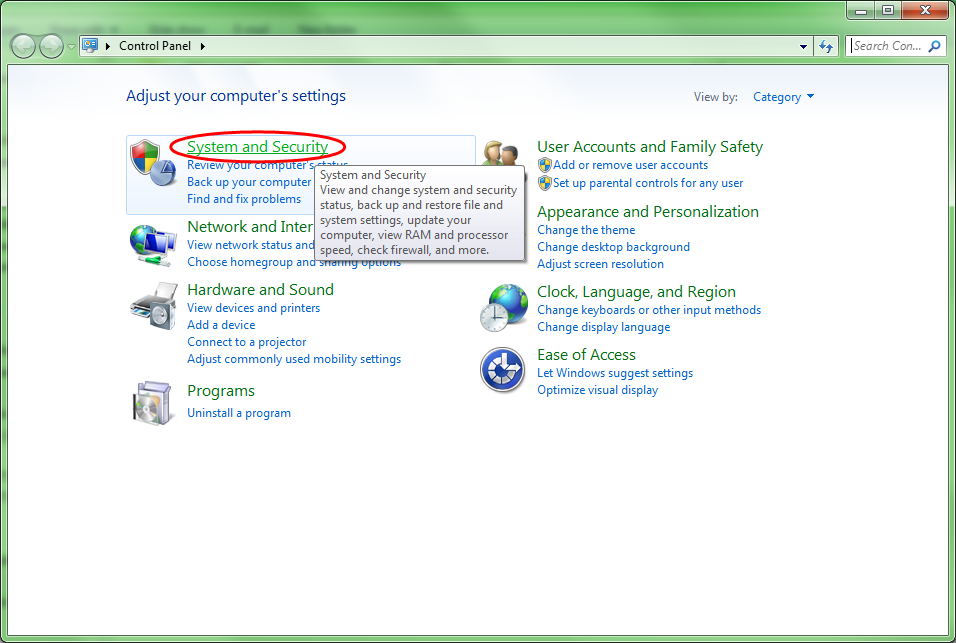Click Change display language link
Viewport: 956px width, 643px height.
(x=604, y=327)
